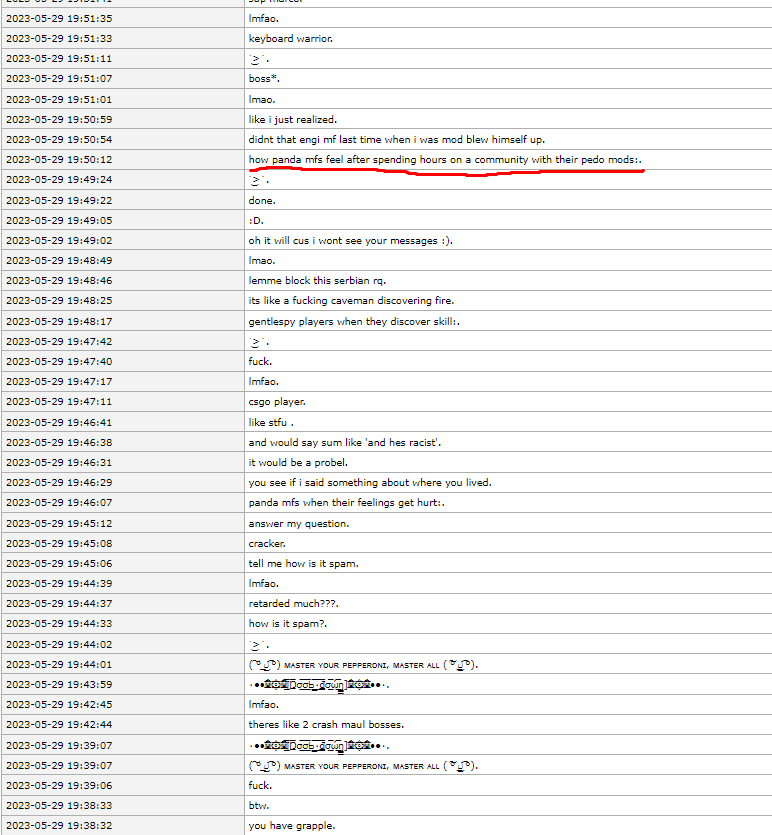Select the 'it would be a probel.' message
The image size is (772, 835).
(298, 463)
